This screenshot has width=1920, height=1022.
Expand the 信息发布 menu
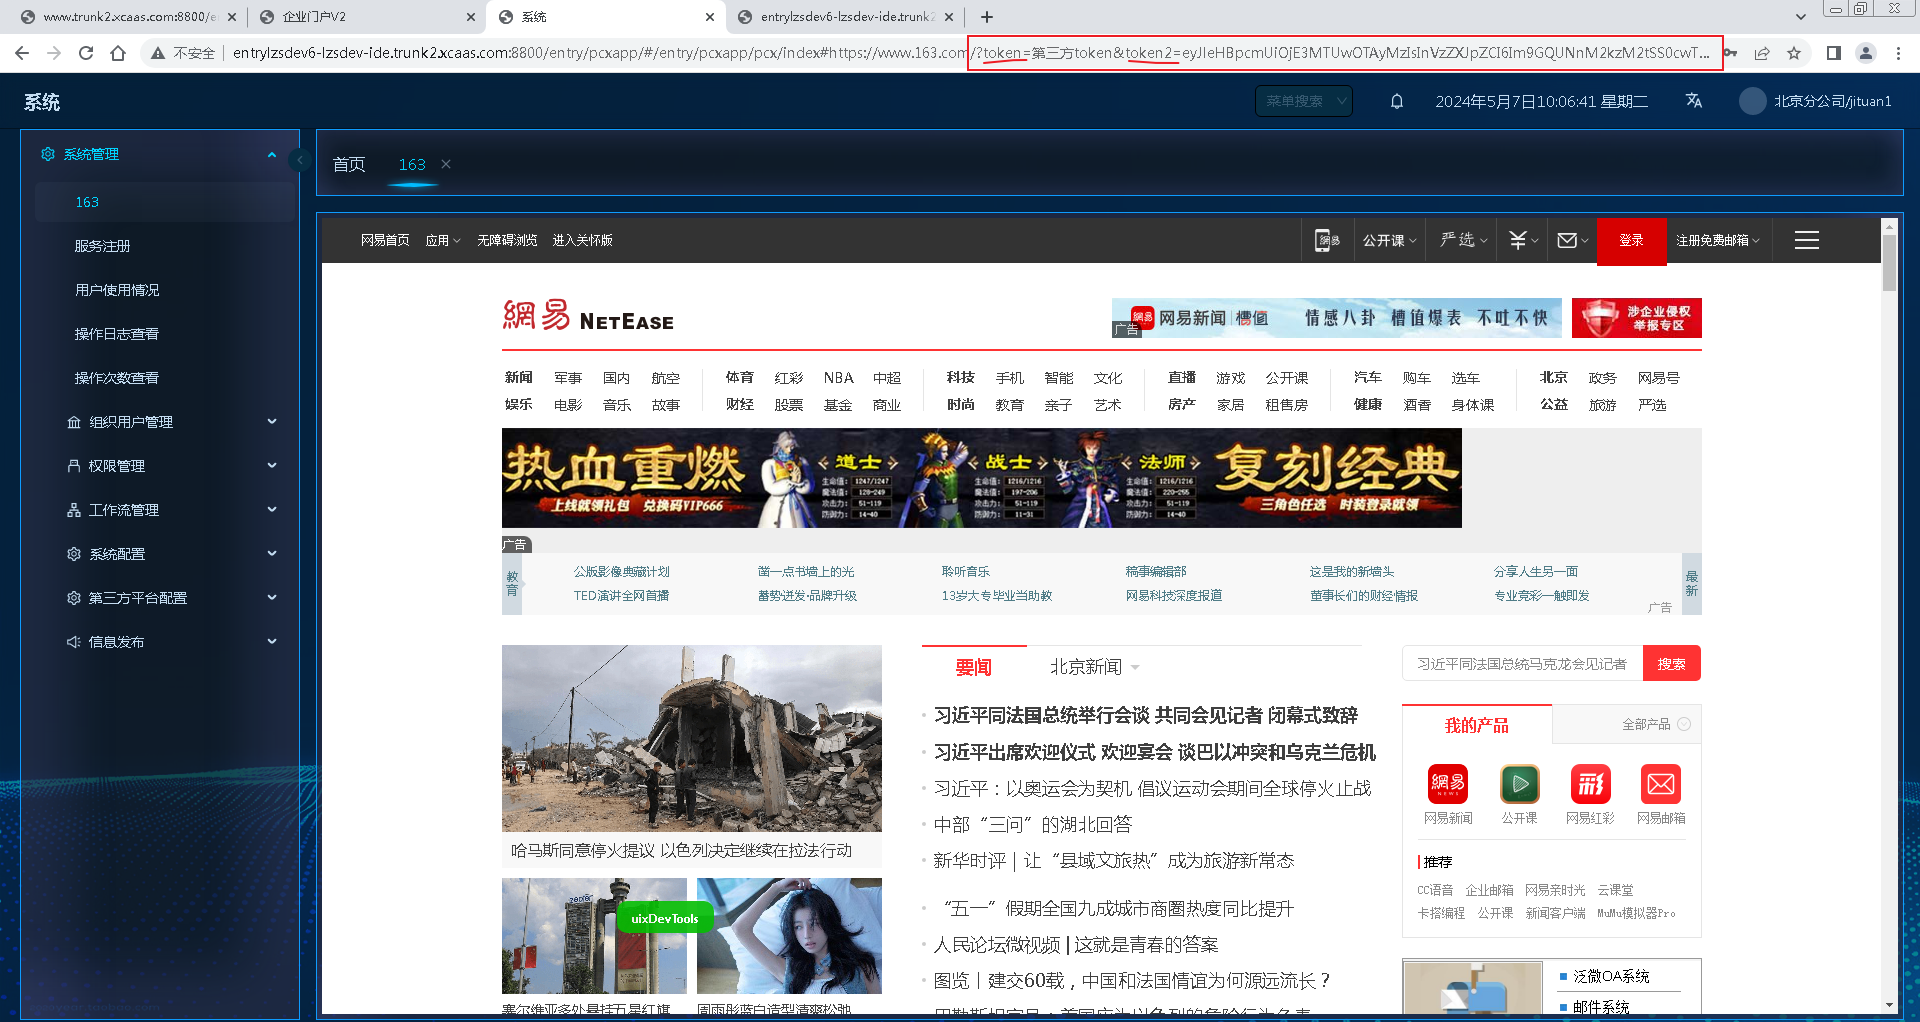tap(165, 642)
